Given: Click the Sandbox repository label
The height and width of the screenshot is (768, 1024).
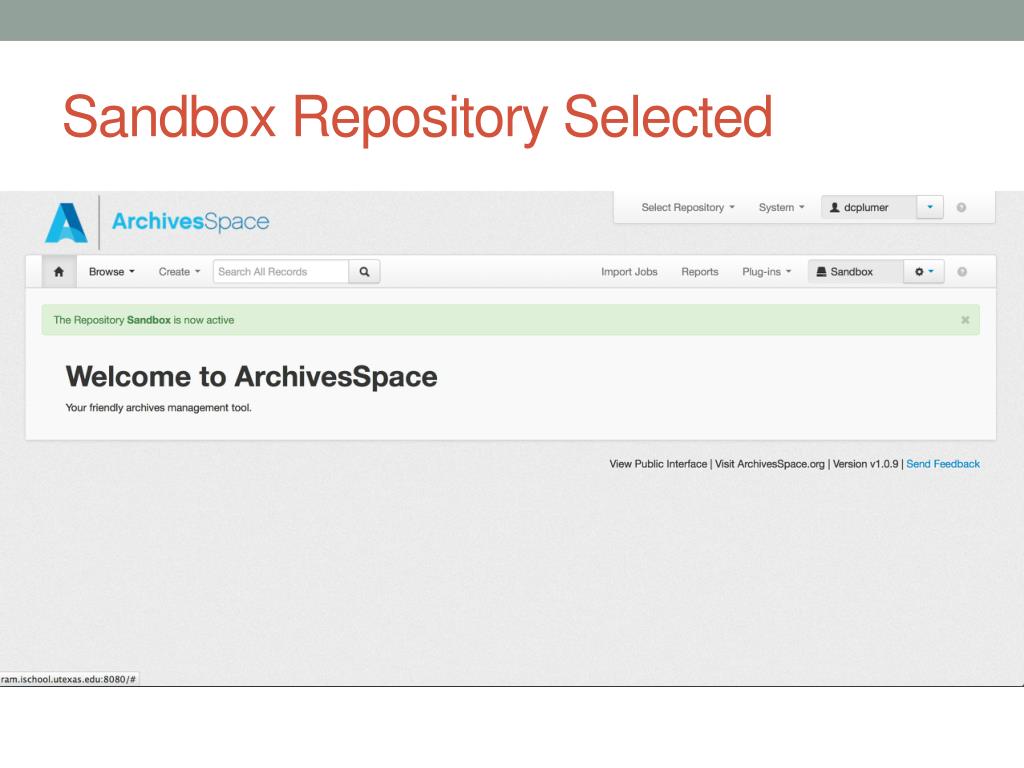Looking at the screenshot, I should click(856, 272).
